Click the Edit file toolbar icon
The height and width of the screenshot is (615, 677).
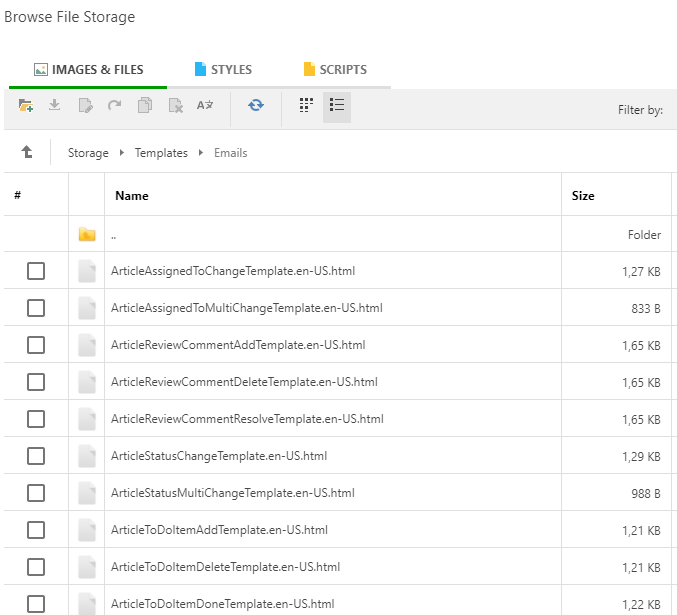click(x=85, y=105)
